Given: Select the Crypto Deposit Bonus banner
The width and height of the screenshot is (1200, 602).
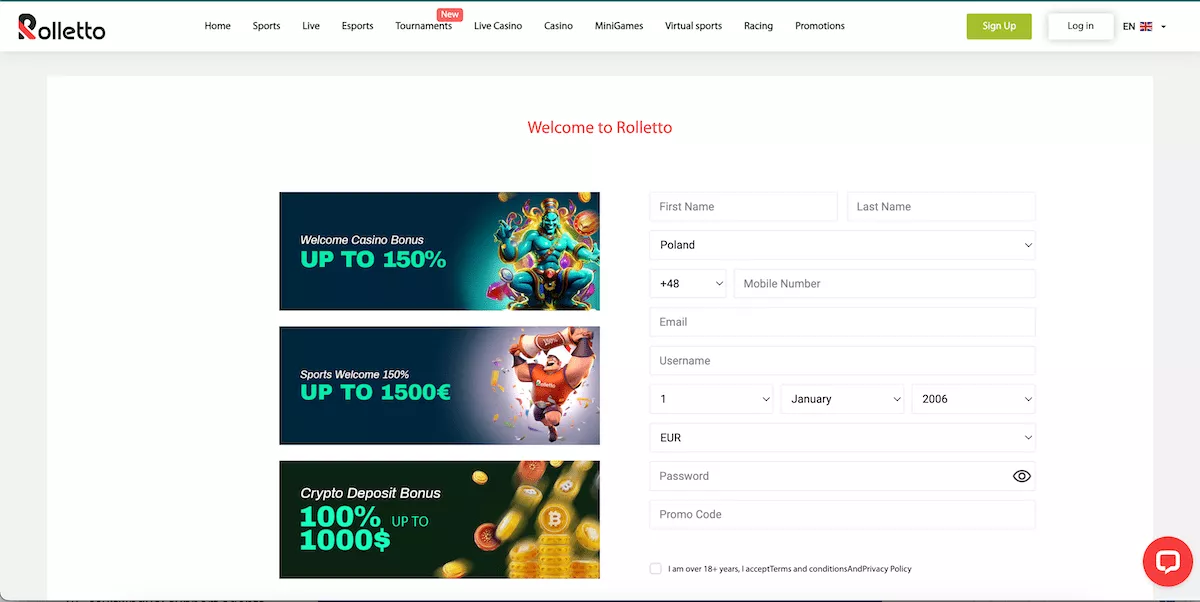Looking at the screenshot, I should tap(439, 519).
